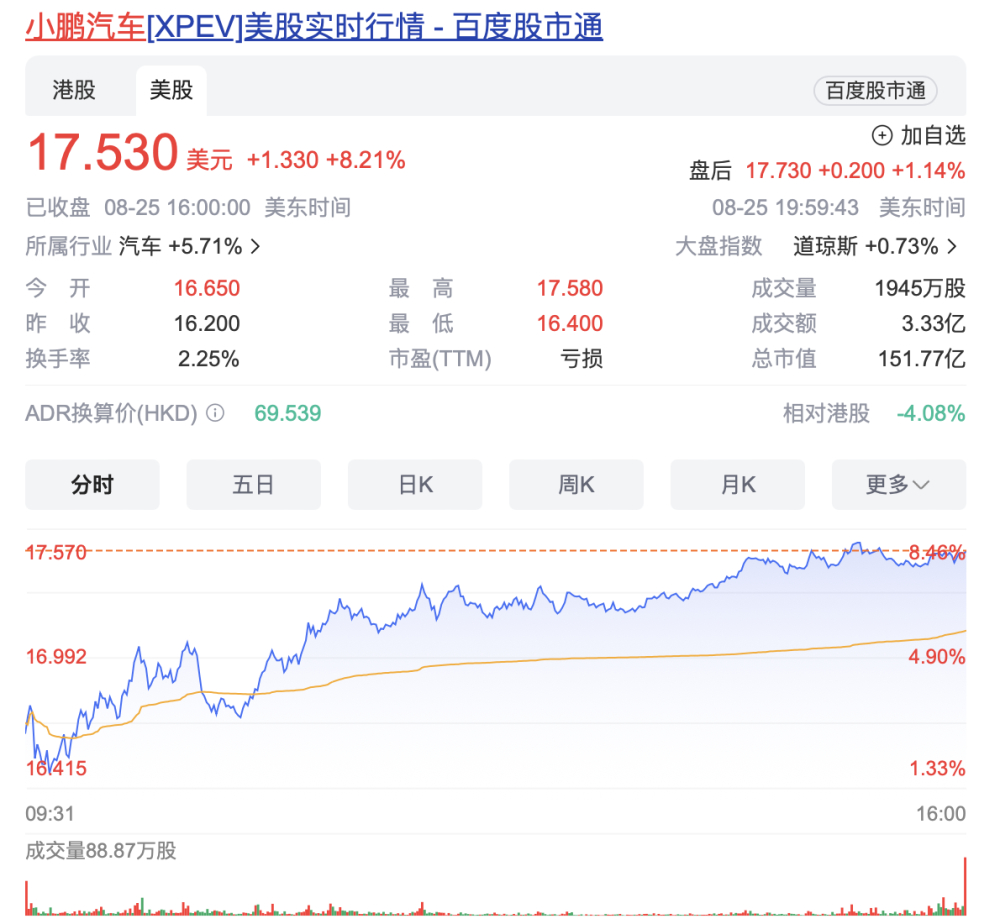Click the 昨收 value 16.200
1000x924 pixels.
pos(207,323)
